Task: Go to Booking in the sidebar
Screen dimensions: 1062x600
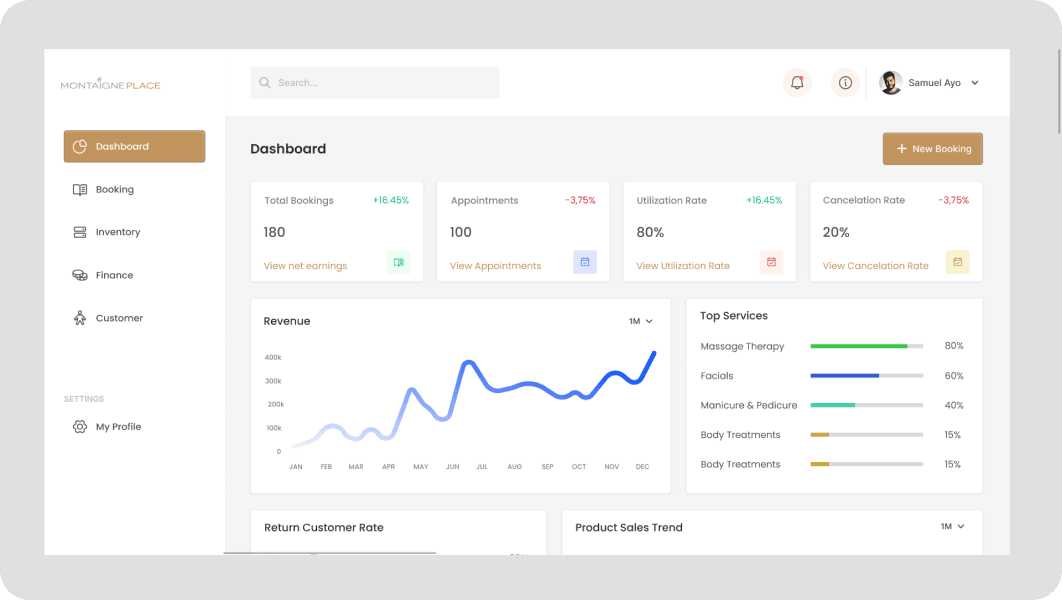Action: tap(114, 190)
